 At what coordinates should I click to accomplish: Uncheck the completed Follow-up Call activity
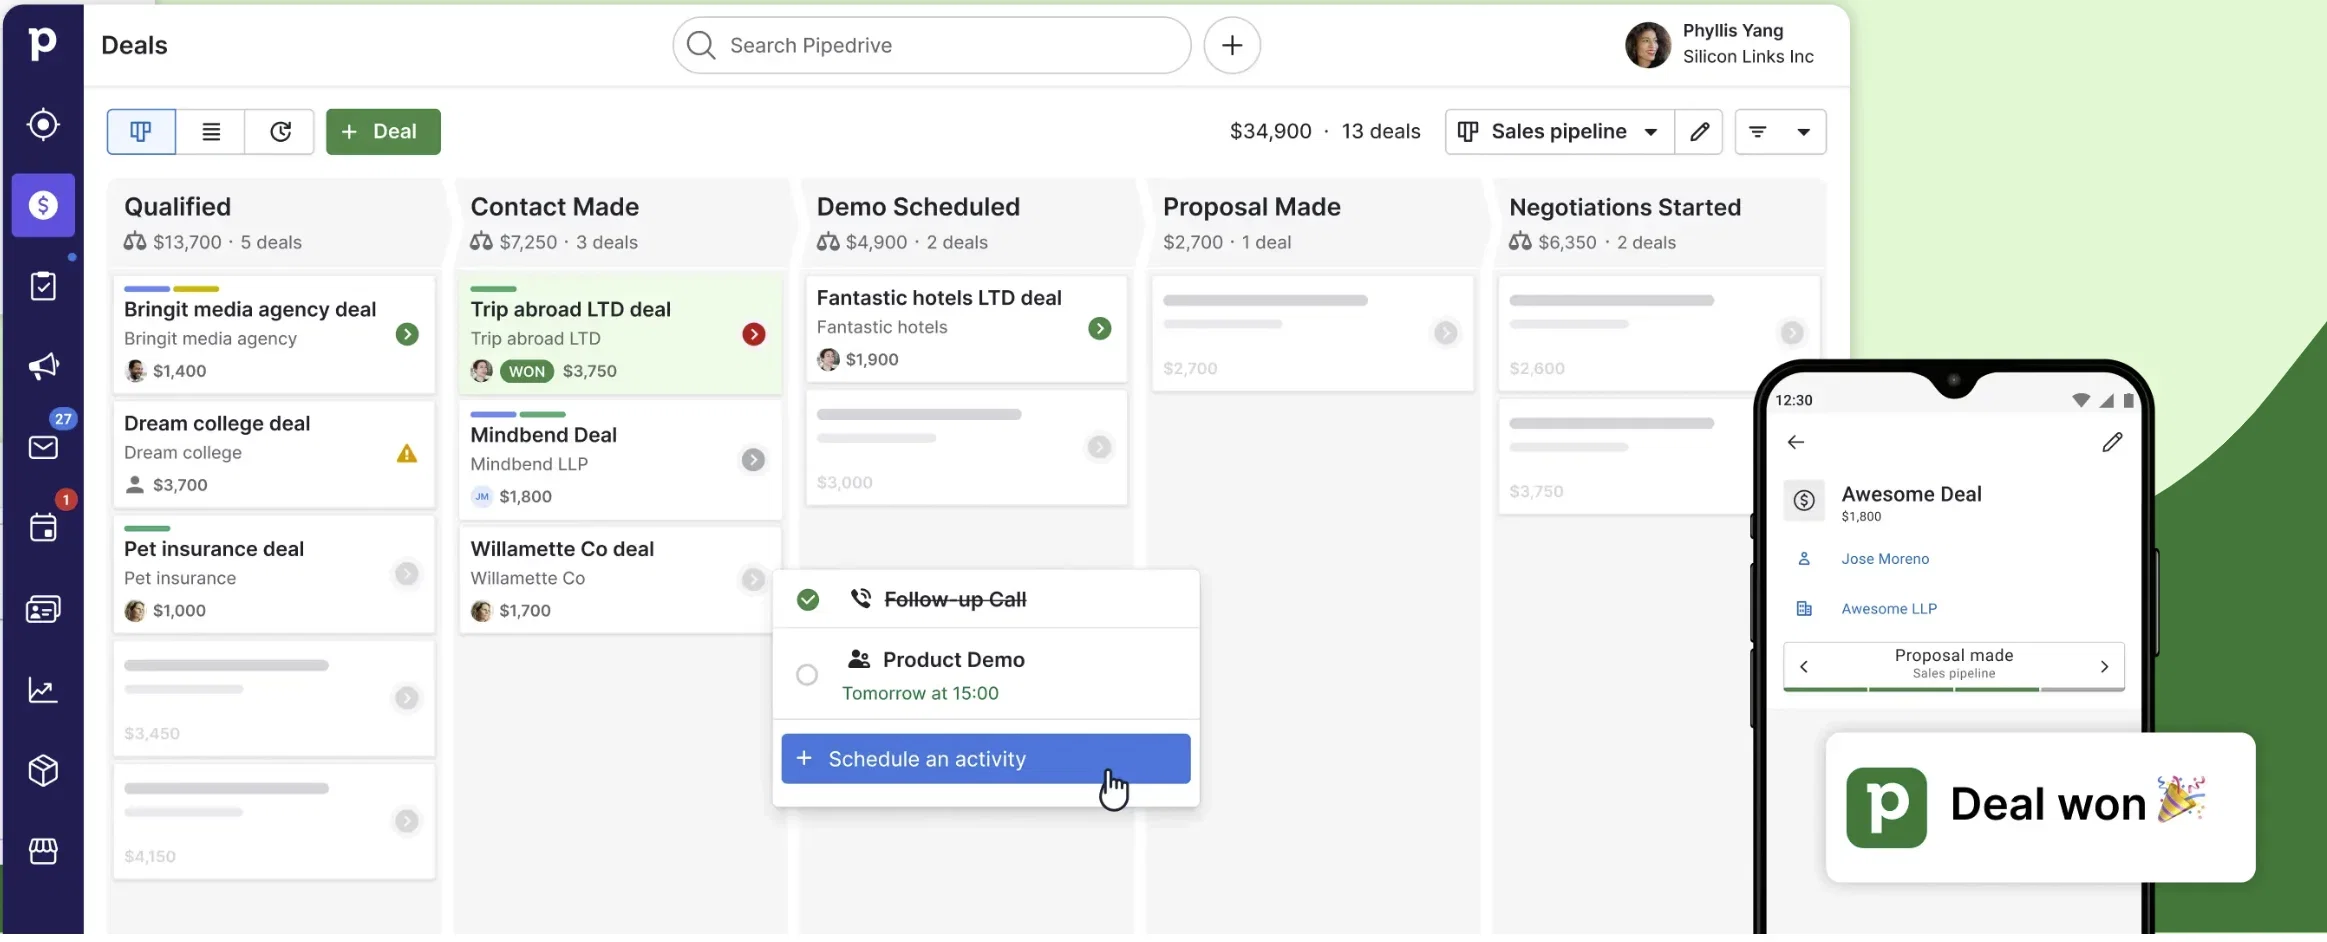(x=808, y=600)
